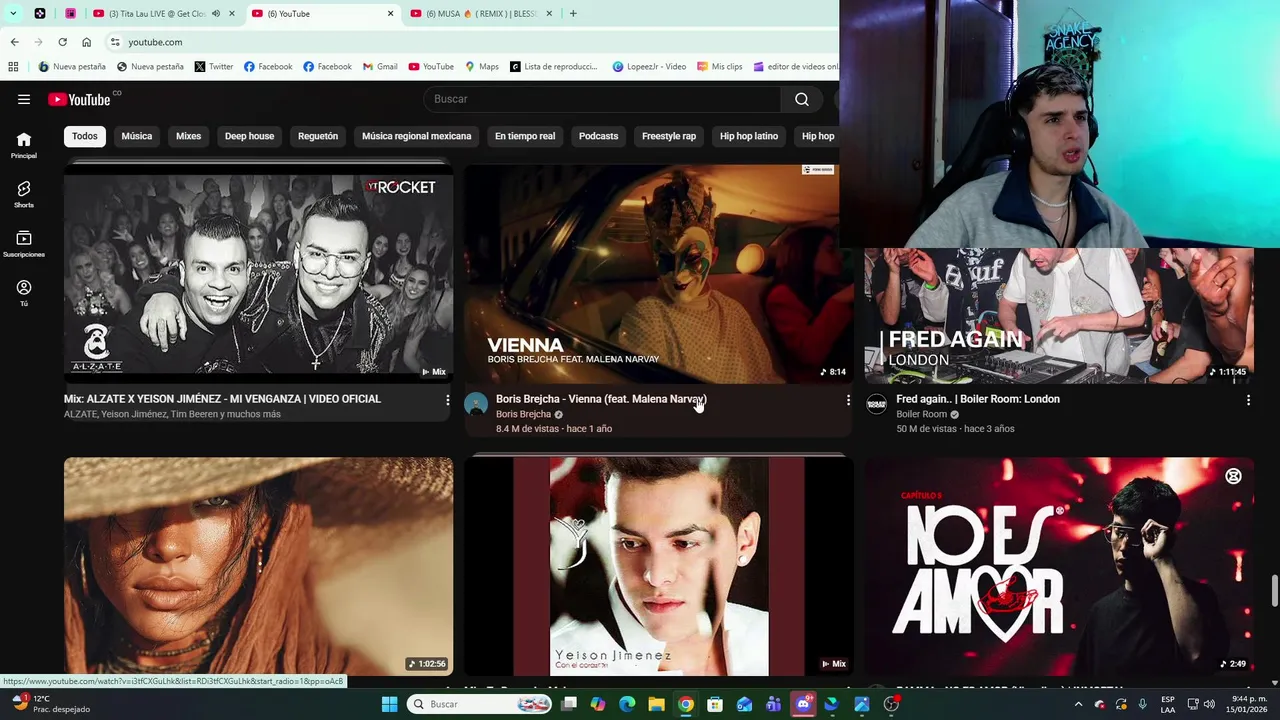1280x720 pixels.
Task: Open volume control in the system tray
Action: pyautogui.click(x=1211, y=704)
